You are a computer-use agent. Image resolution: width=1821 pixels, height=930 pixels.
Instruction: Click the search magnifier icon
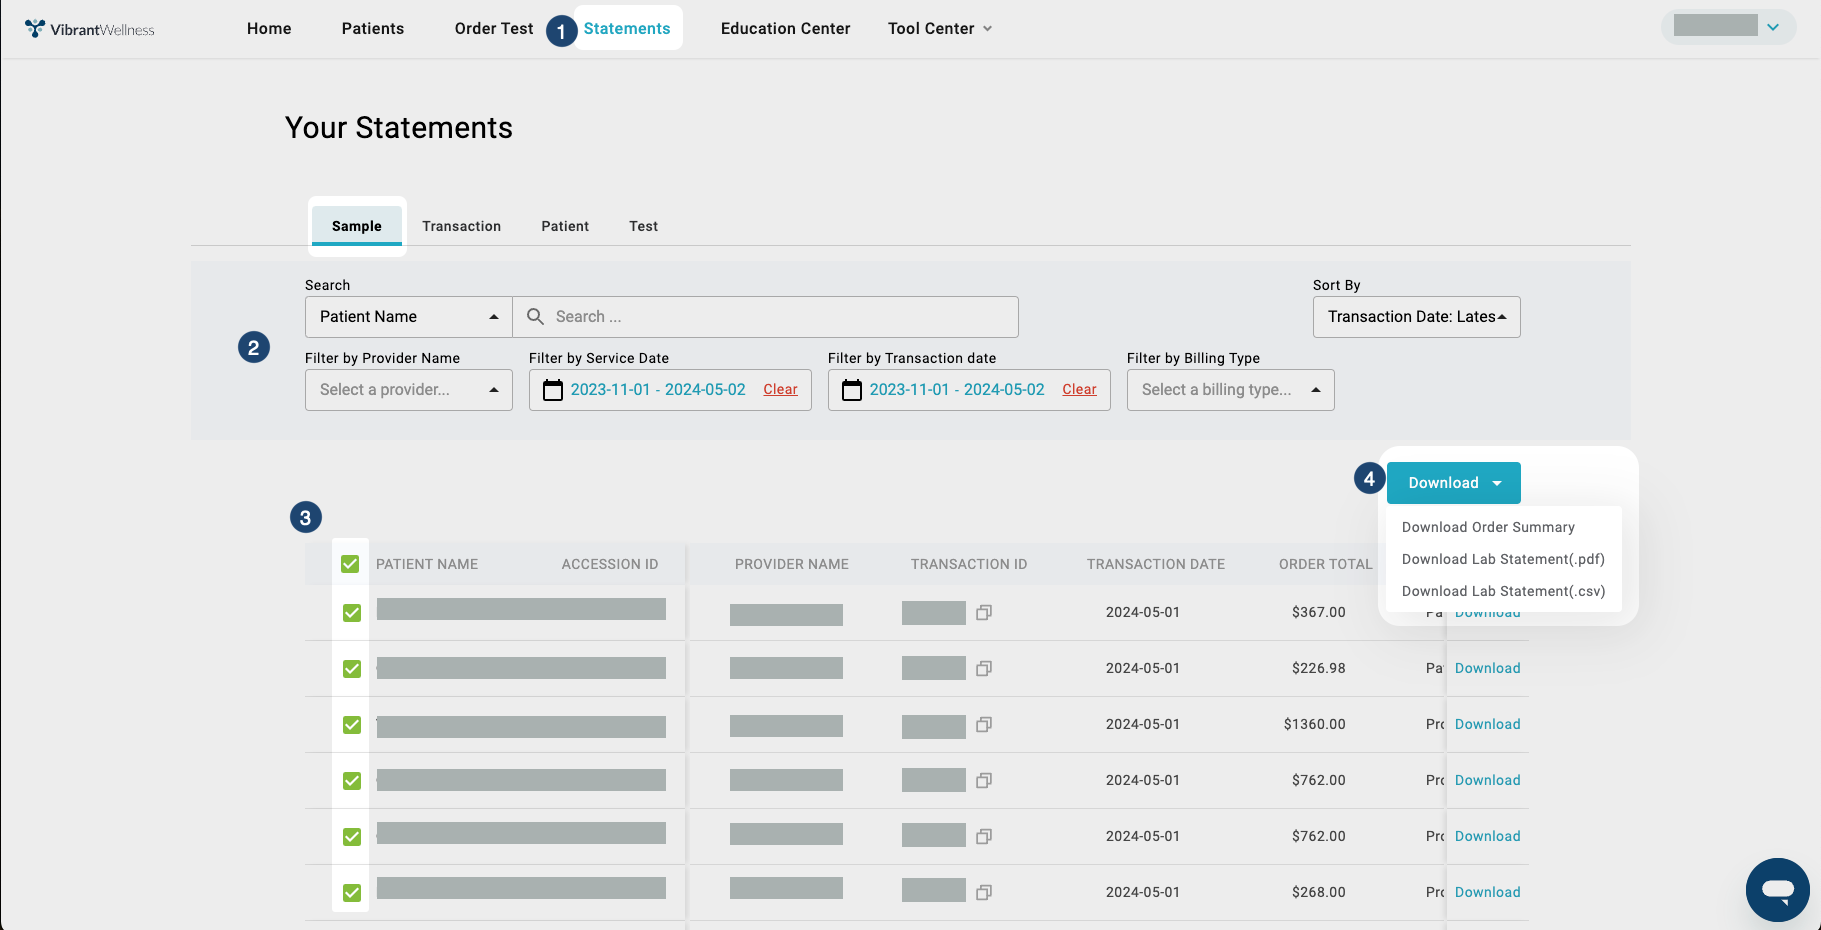536,317
